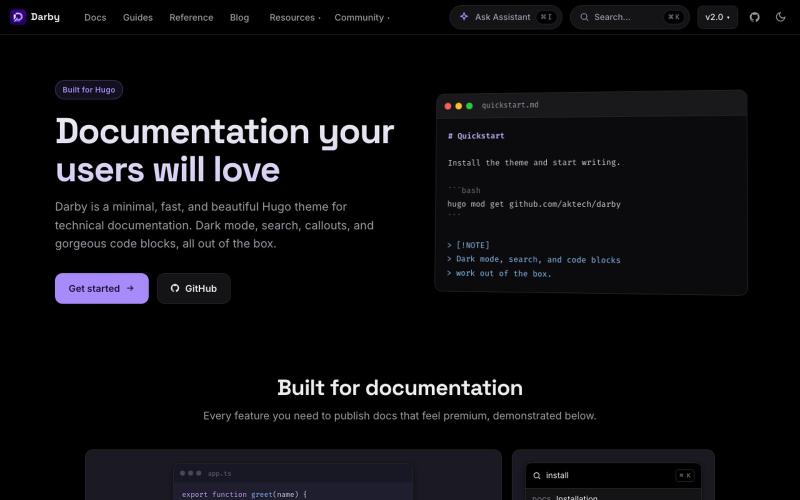Screen dimensions: 800x500
Task: Click the red dot in quickstart.md window
Action: pos(448,106)
